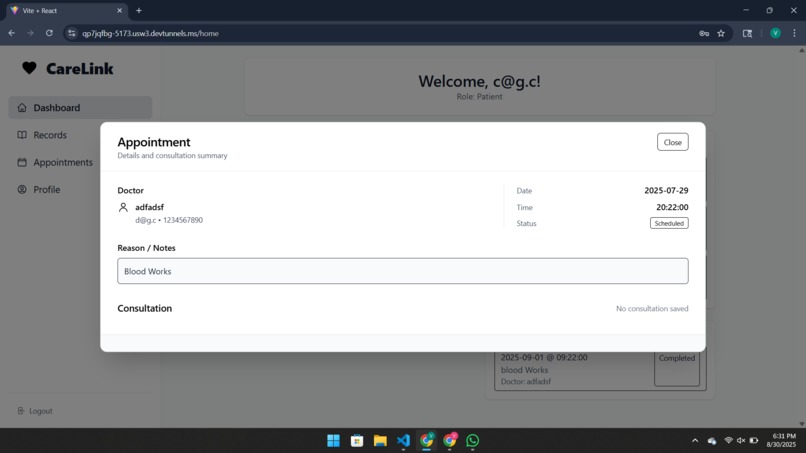Click the doctor person icon
The image size is (806, 453).
[x=123, y=207]
